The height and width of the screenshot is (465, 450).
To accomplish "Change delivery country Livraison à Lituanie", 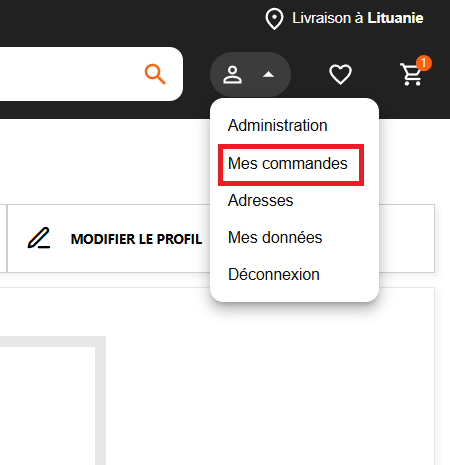I will pyautogui.click(x=358, y=18).
